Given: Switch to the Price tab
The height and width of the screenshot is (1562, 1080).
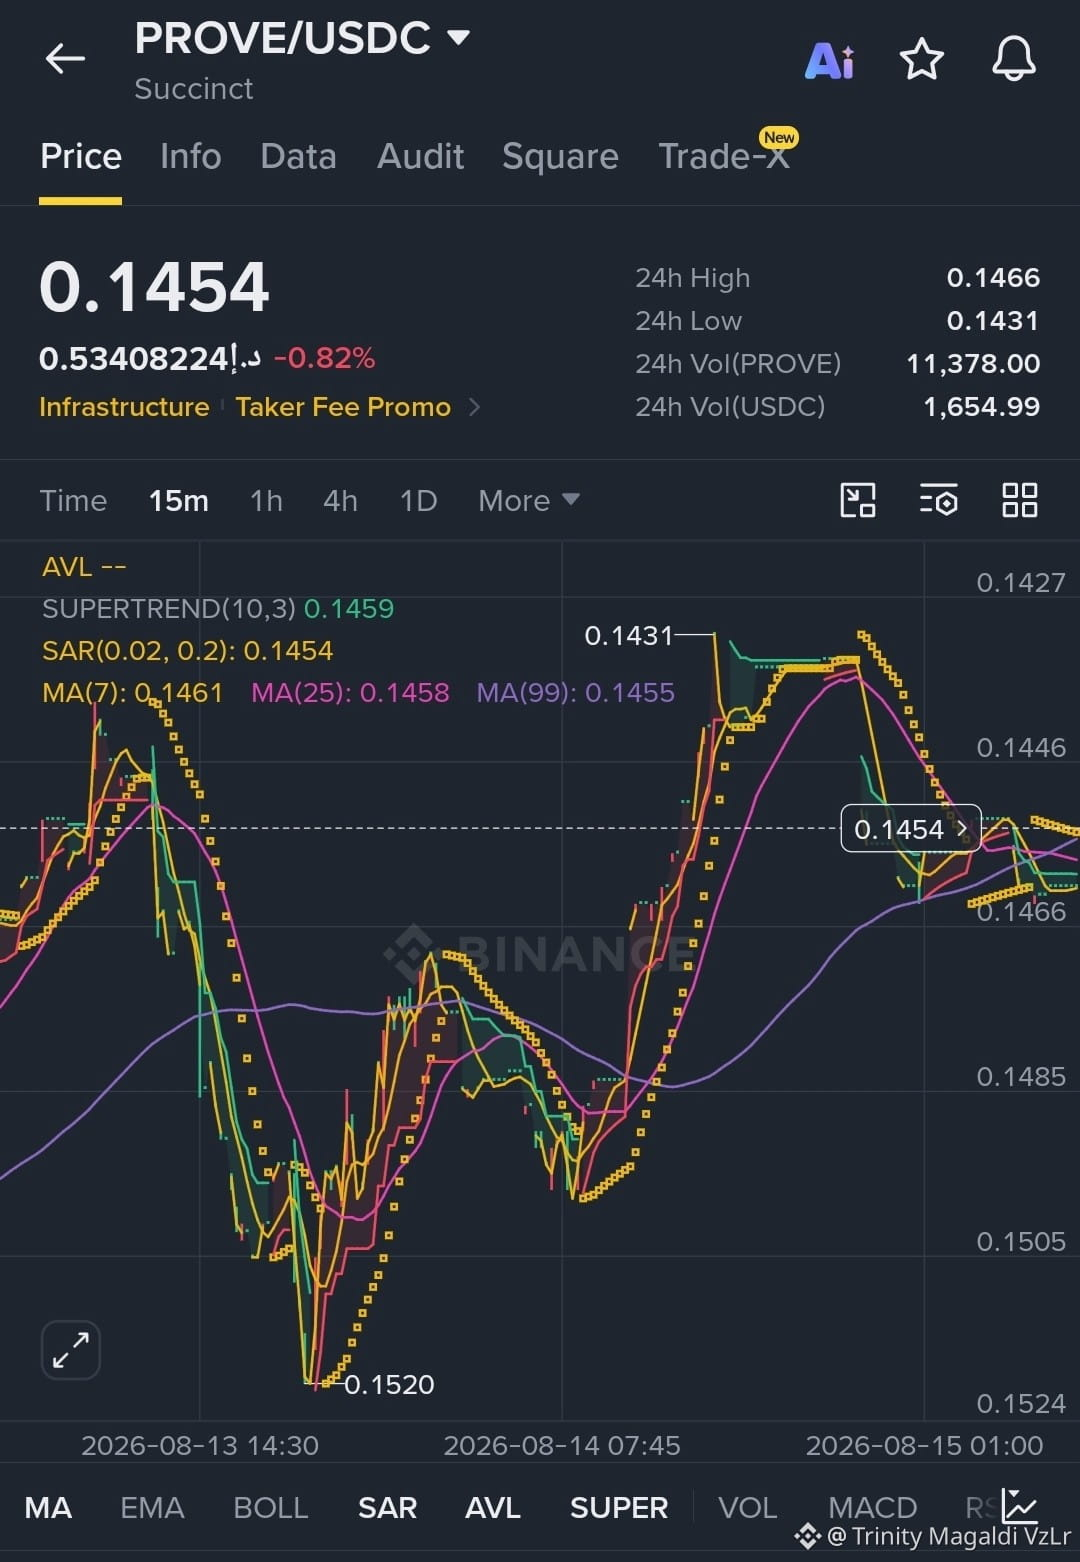Looking at the screenshot, I should (81, 157).
